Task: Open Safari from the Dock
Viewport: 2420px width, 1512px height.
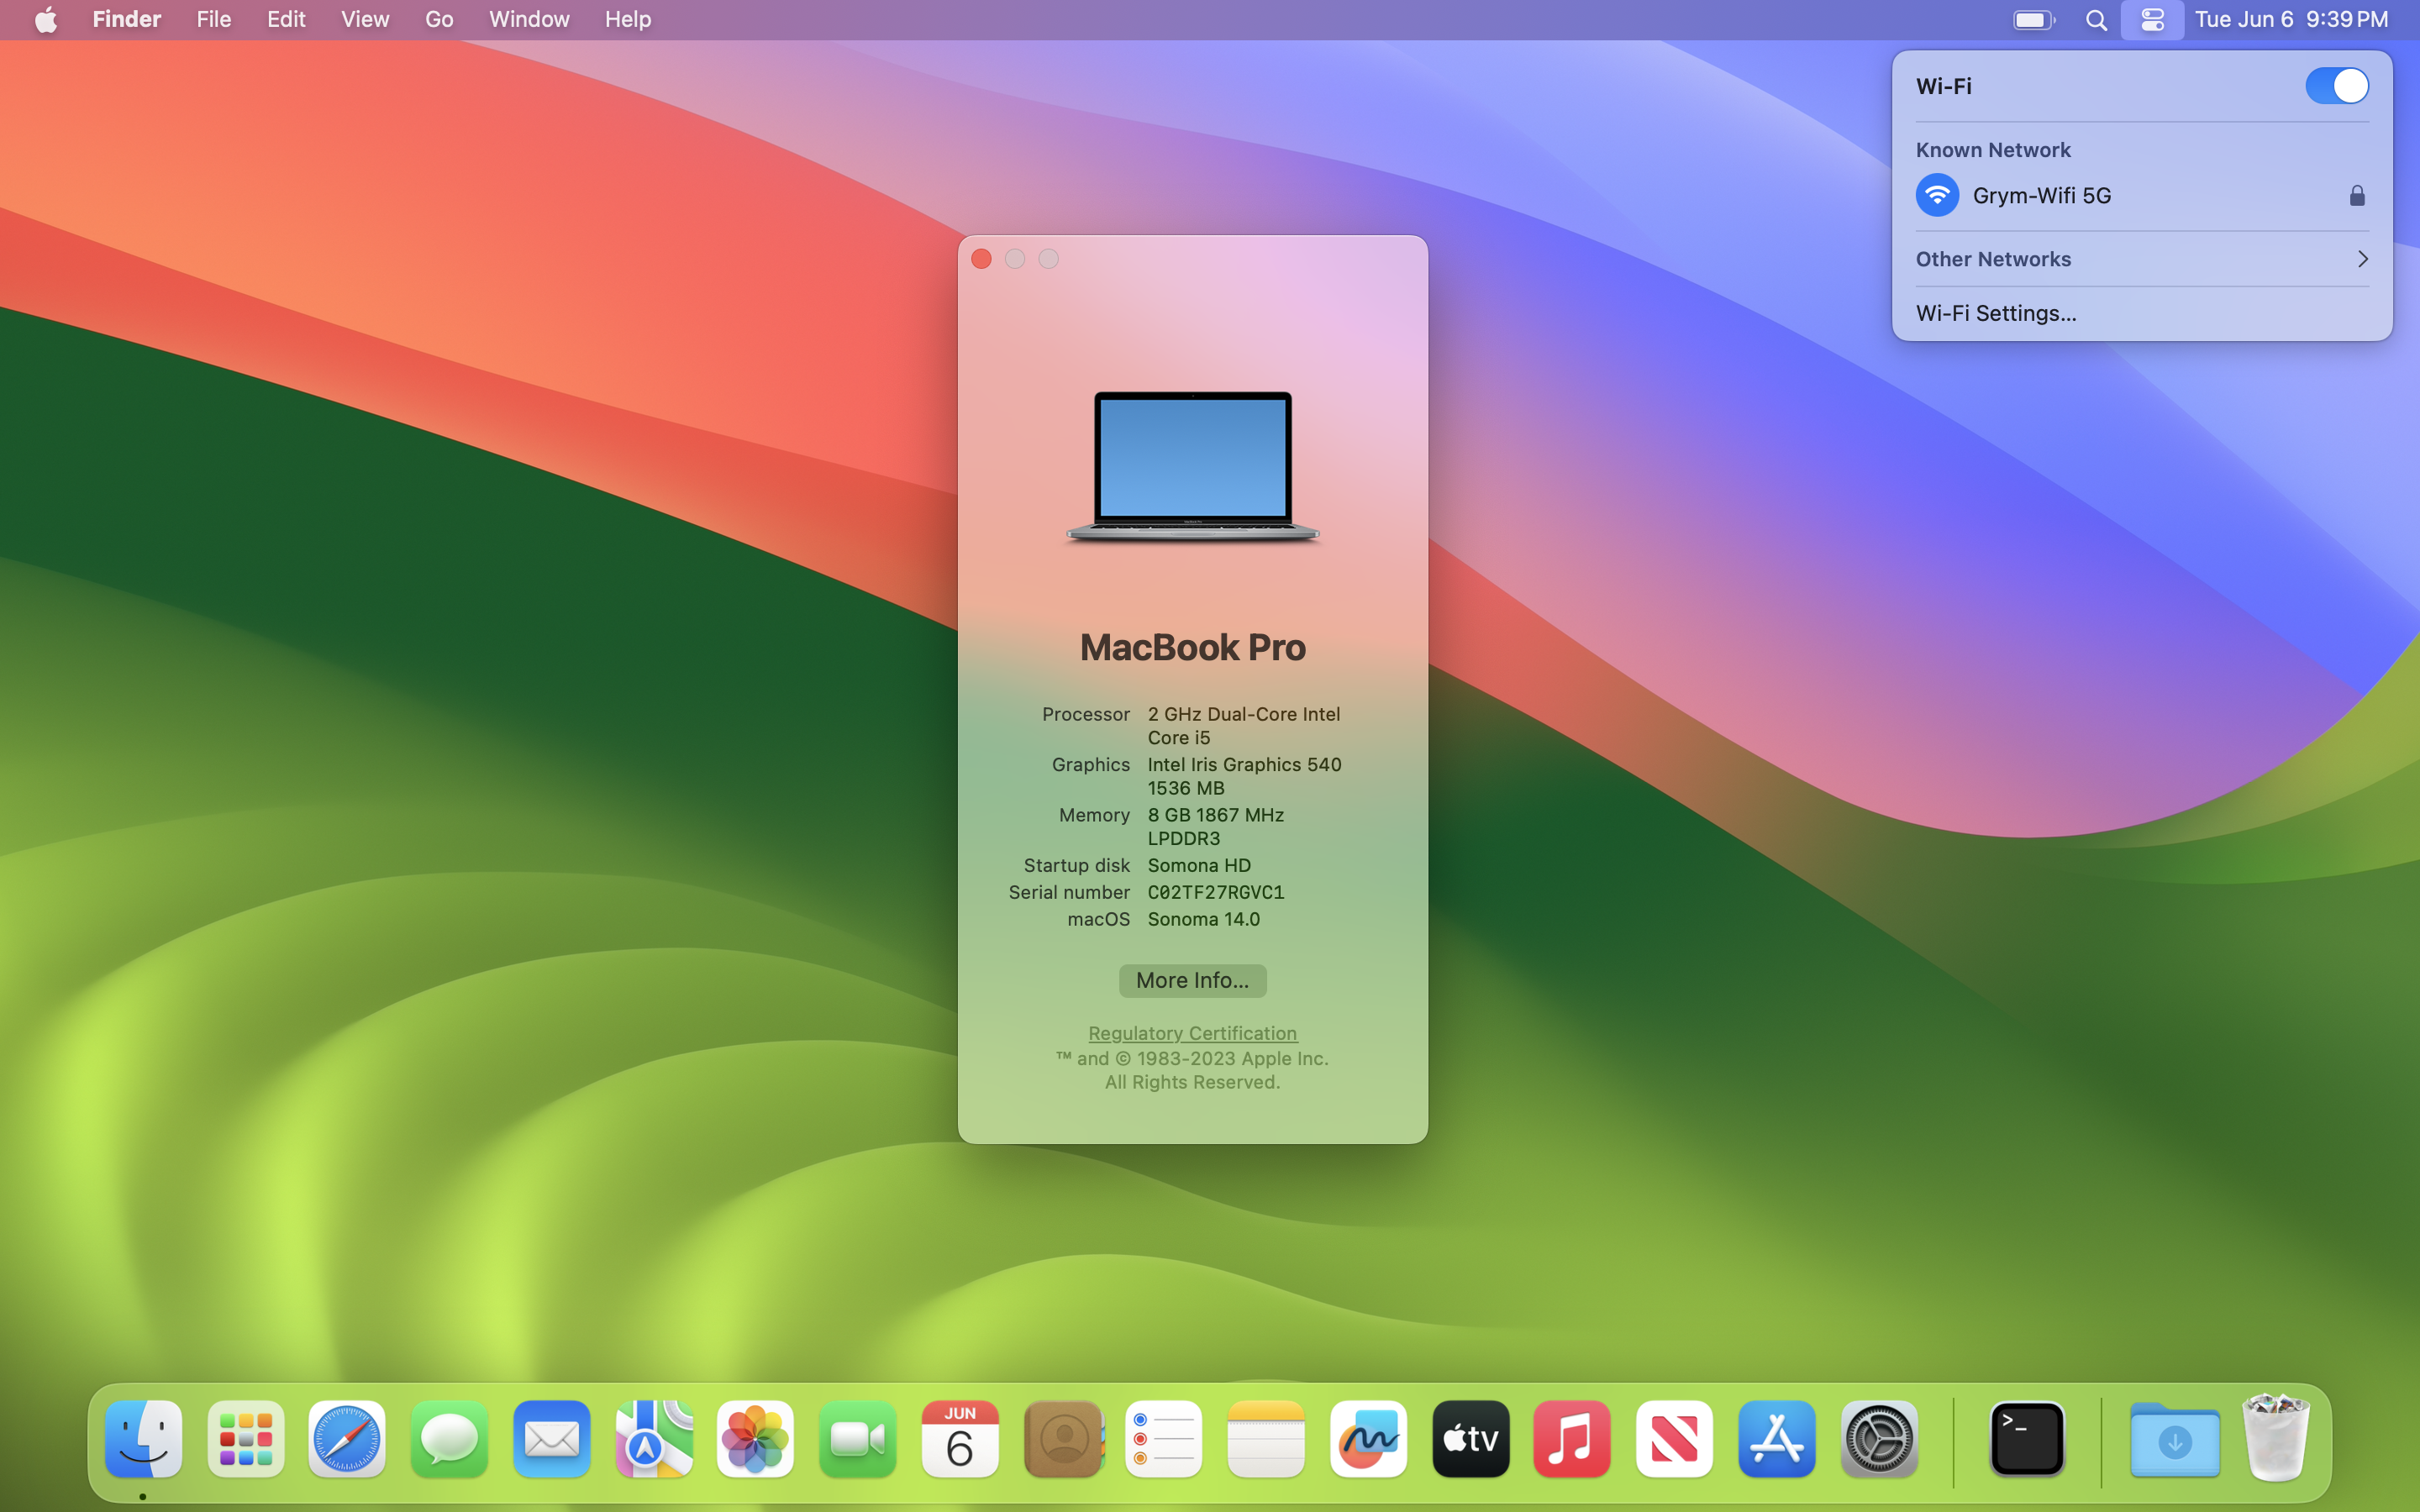Action: point(347,1439)
